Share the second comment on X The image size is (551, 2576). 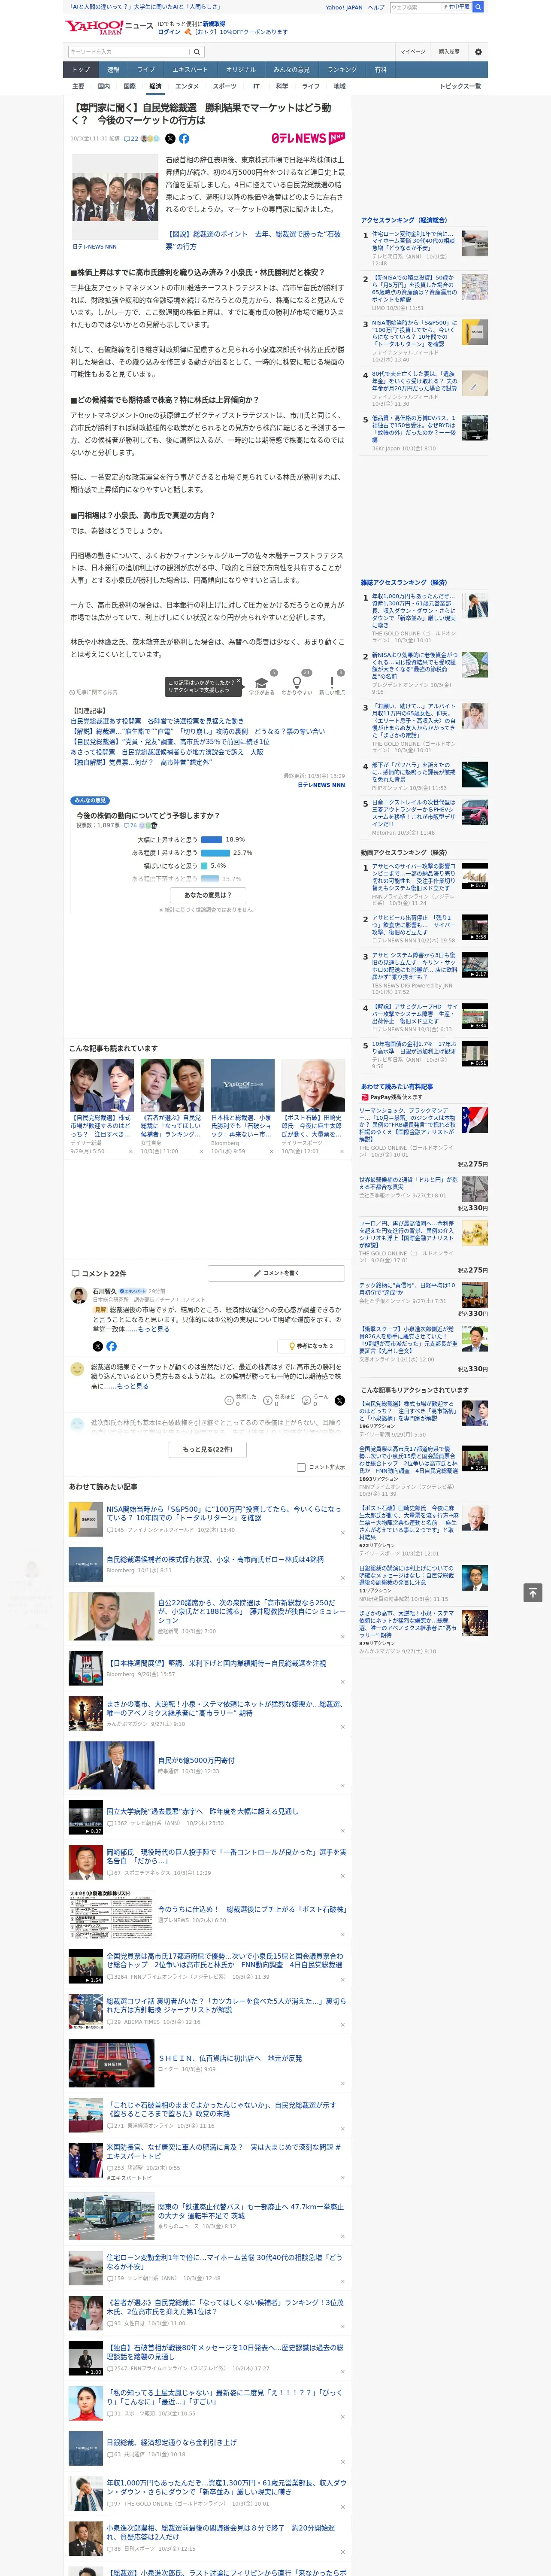click(339, 1400)
